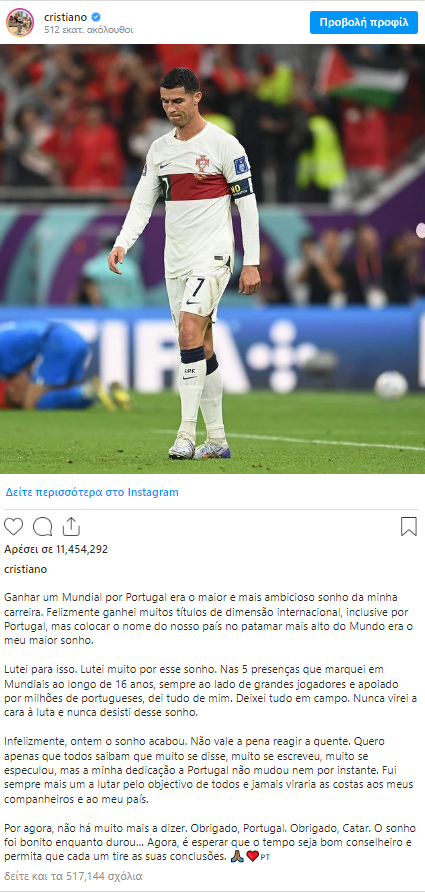Open comments via the speech bubble icon
Viewport: 425px width, 893px height.
tap(42, 527)
